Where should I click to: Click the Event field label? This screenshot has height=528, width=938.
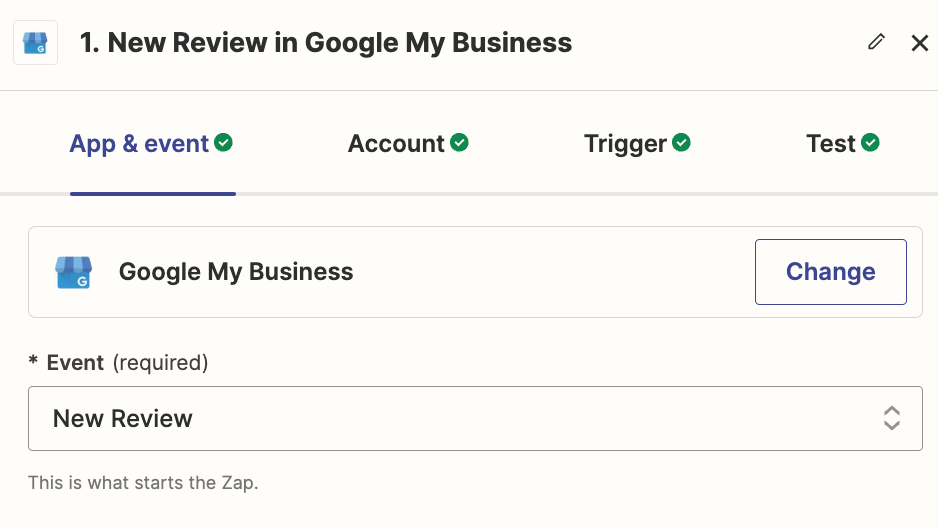point(75,362)
